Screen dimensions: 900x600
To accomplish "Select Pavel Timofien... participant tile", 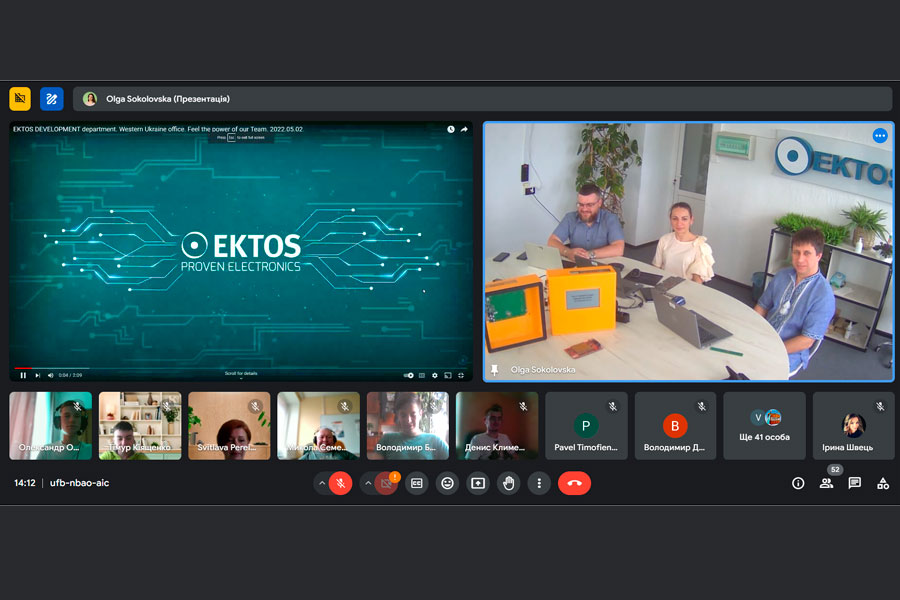I will 586,426.
